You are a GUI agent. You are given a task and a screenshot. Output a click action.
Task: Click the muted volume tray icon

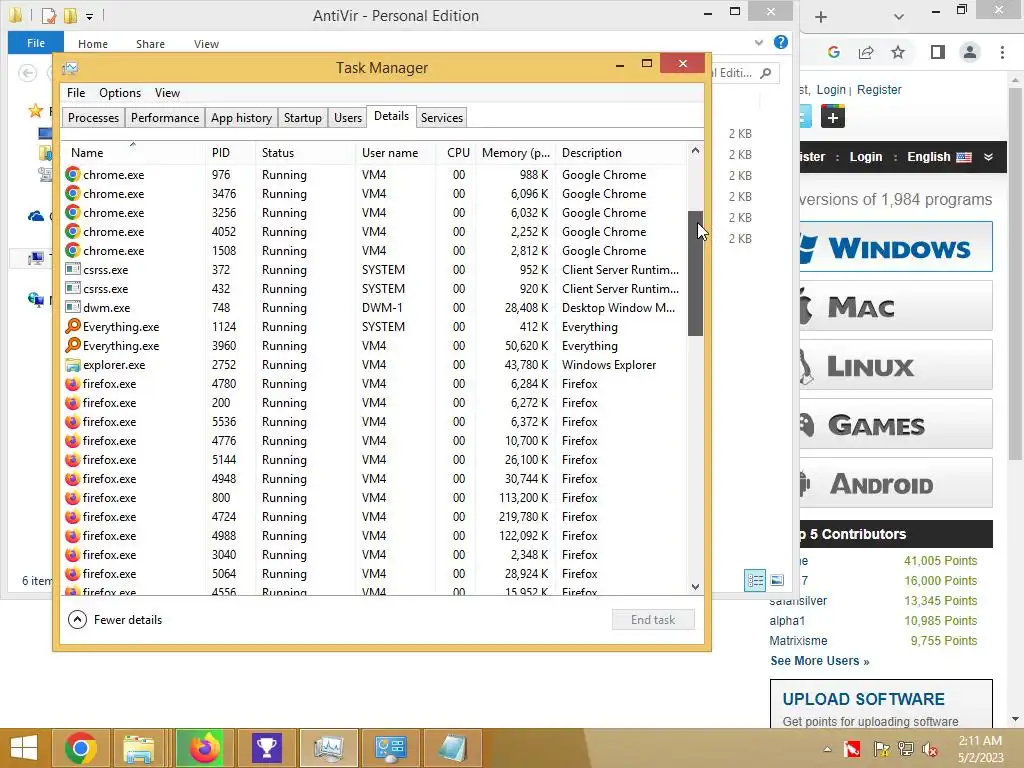click(929, 749)
